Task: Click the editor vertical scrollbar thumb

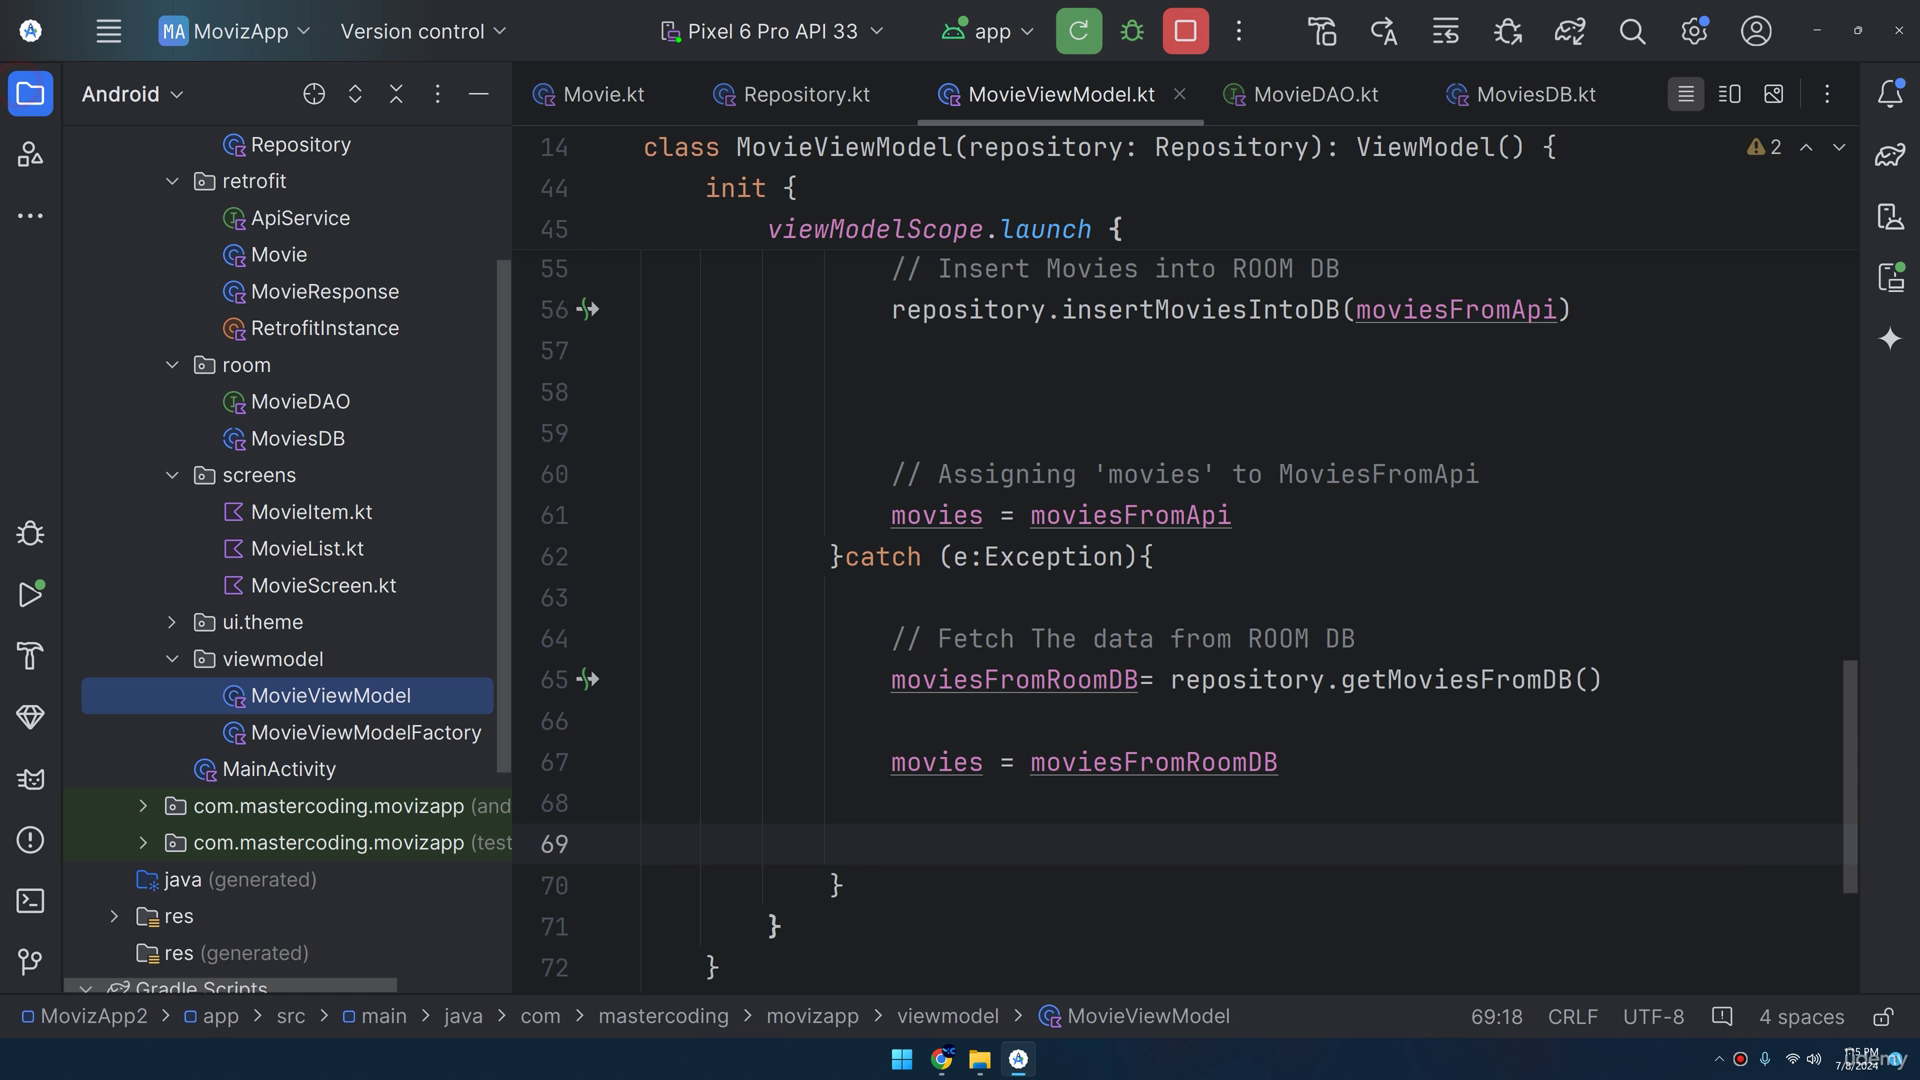Action: 1850,776
